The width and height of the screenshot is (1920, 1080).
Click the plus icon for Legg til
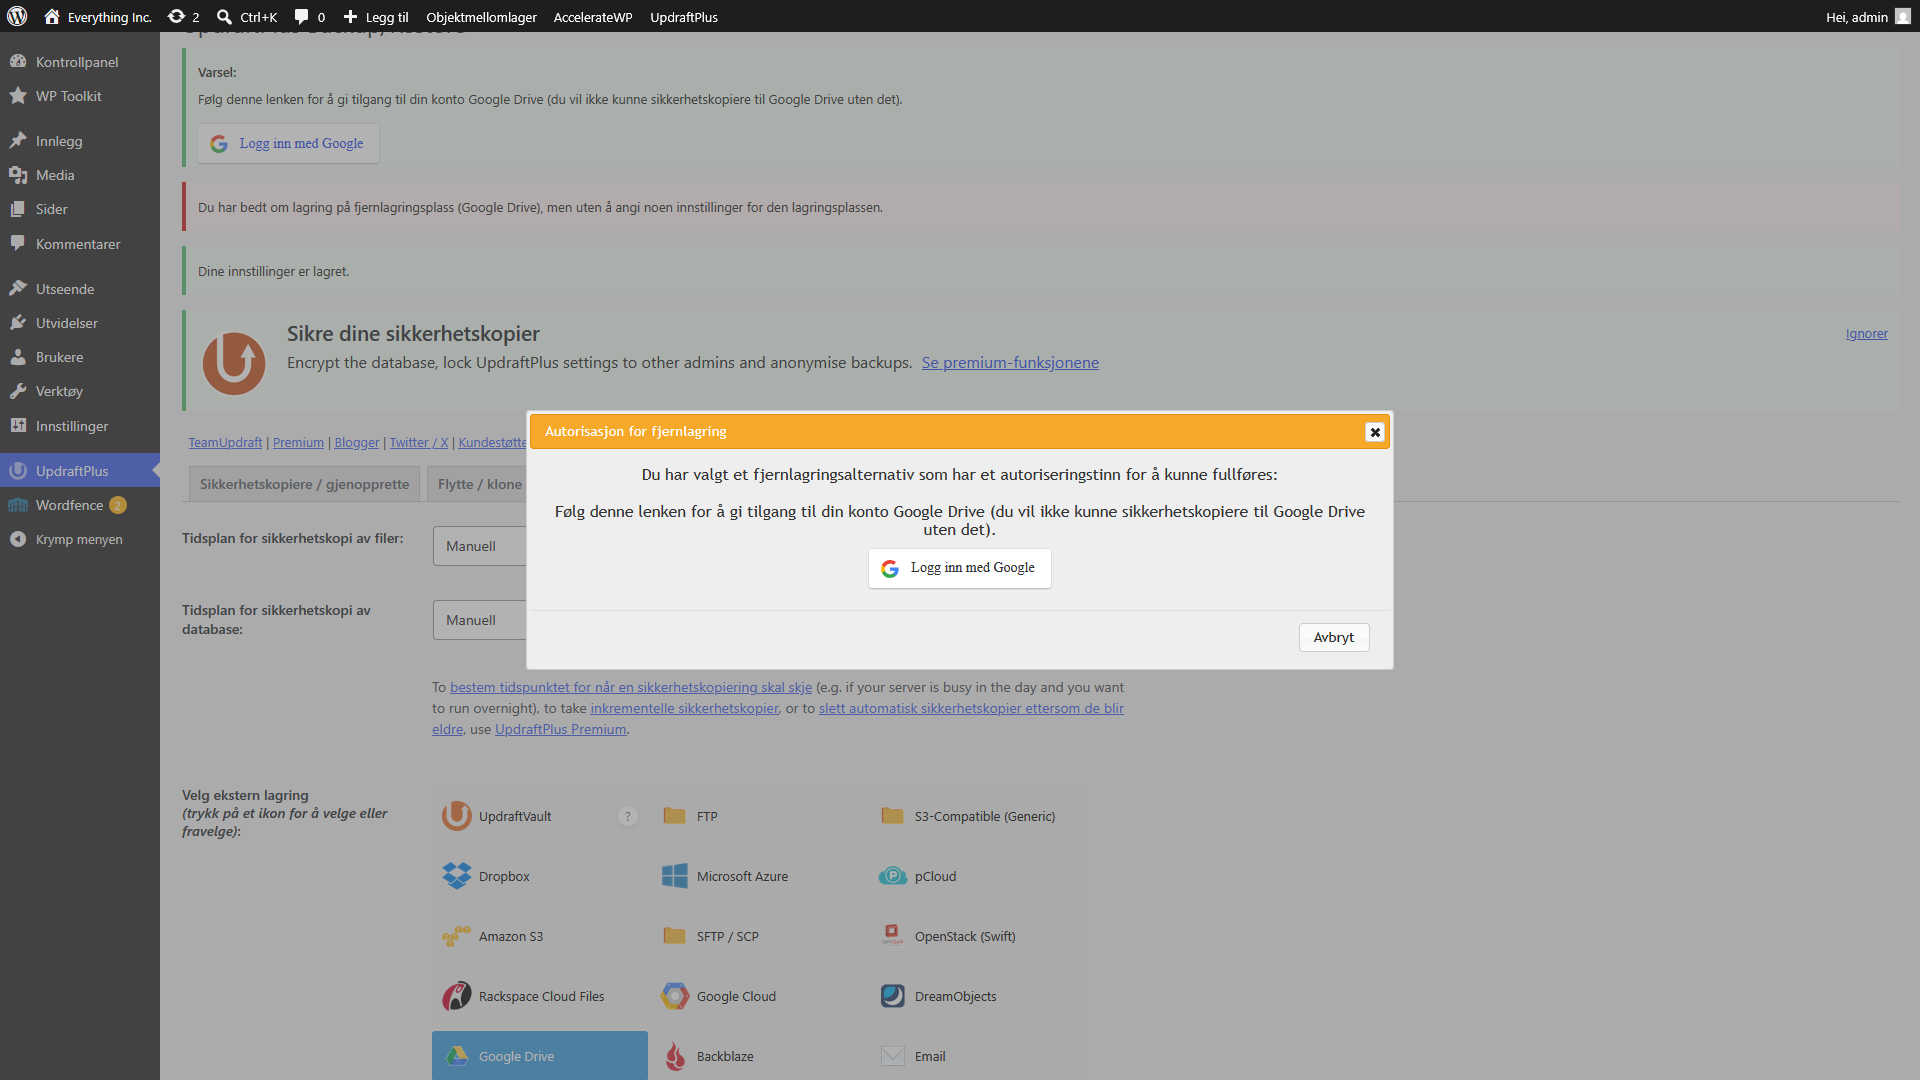[x=350, y=16]
